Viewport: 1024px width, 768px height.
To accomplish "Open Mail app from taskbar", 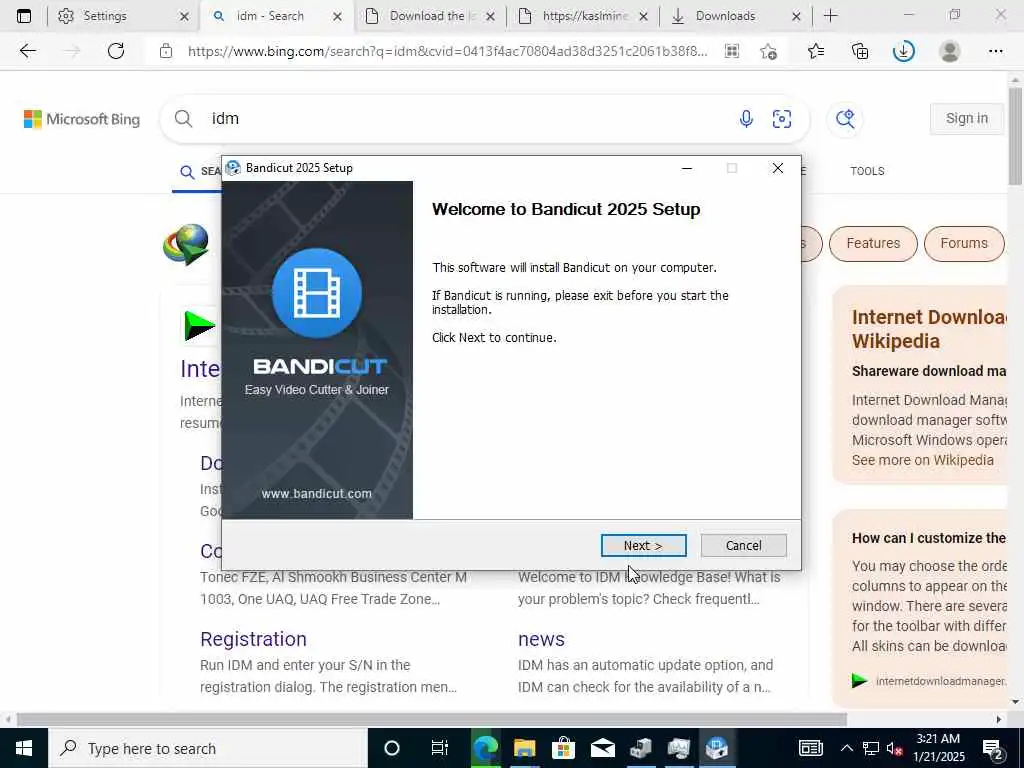I will 602,748.
